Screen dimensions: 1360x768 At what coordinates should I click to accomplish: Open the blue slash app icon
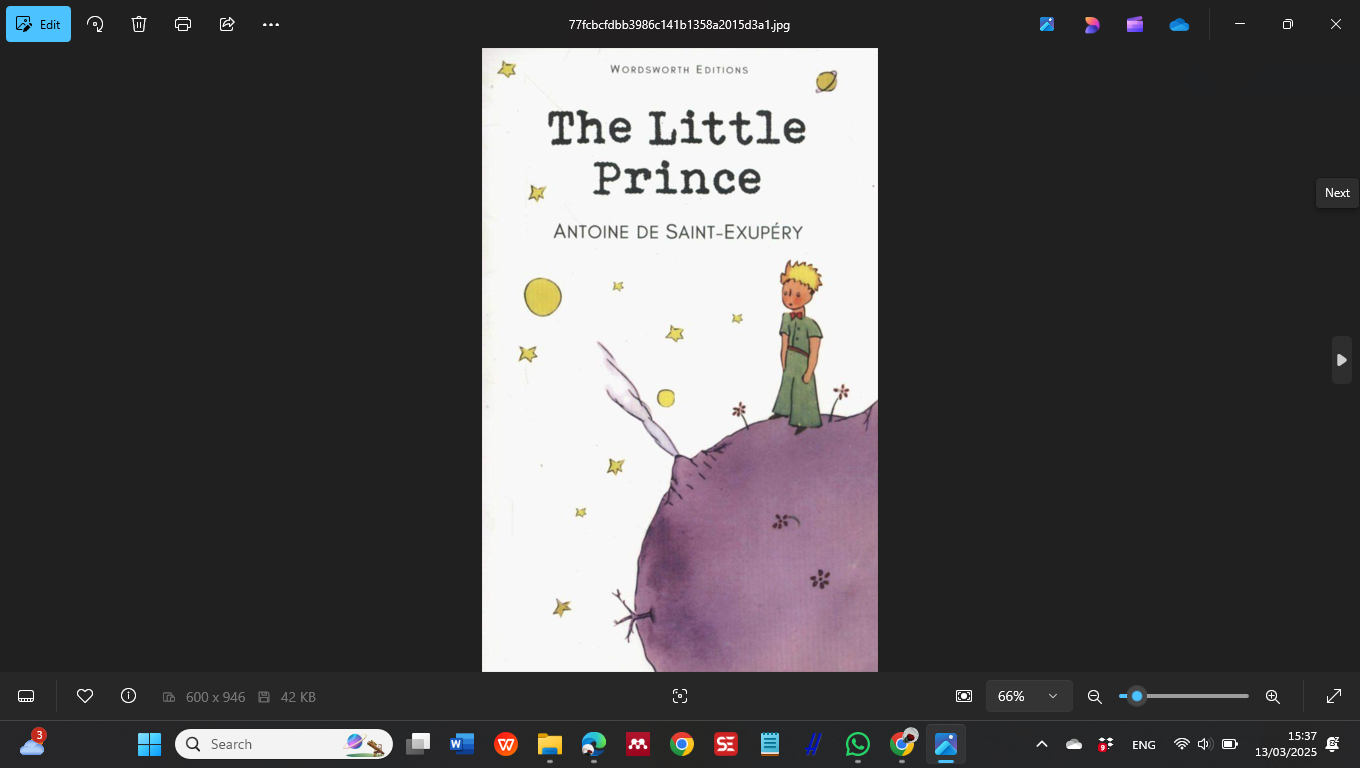(x=814, y=744)
